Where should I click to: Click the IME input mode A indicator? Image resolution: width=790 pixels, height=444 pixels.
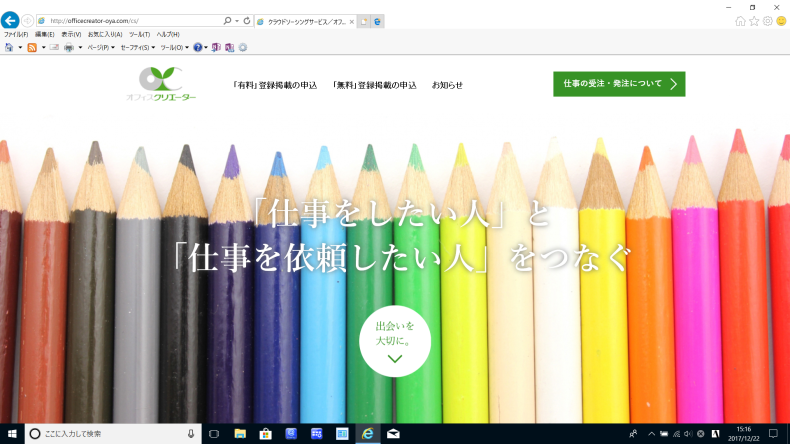[x=715, y=433]
